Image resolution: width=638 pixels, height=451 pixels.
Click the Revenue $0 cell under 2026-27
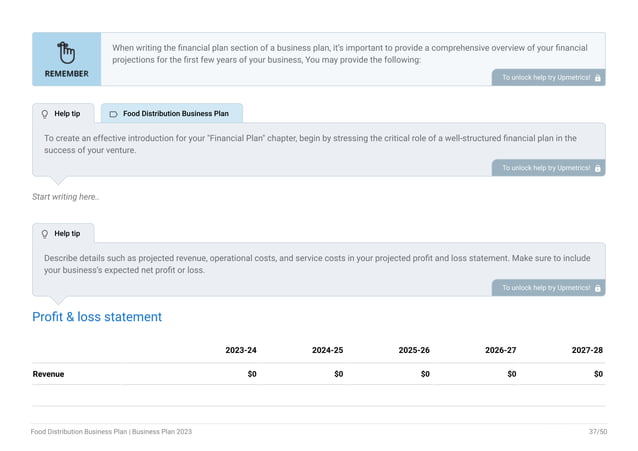pyautogui.click(x=511, y=374)
